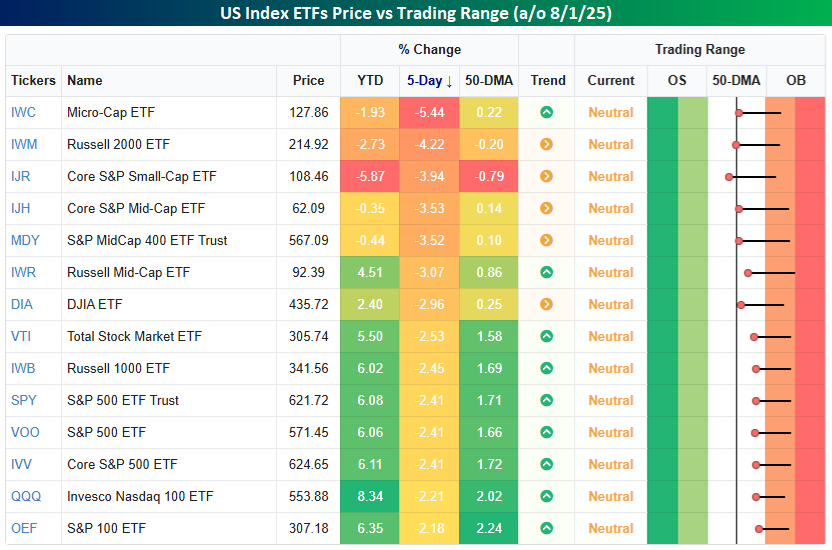
Task: Click the orange trend icon in IJR row
Action: pyautogui.click(x=546, y=176)
